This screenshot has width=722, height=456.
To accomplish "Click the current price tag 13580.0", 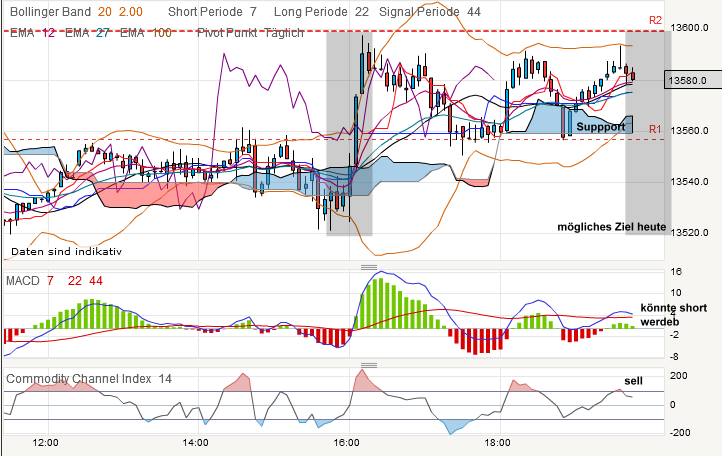I will click(693, 80).
